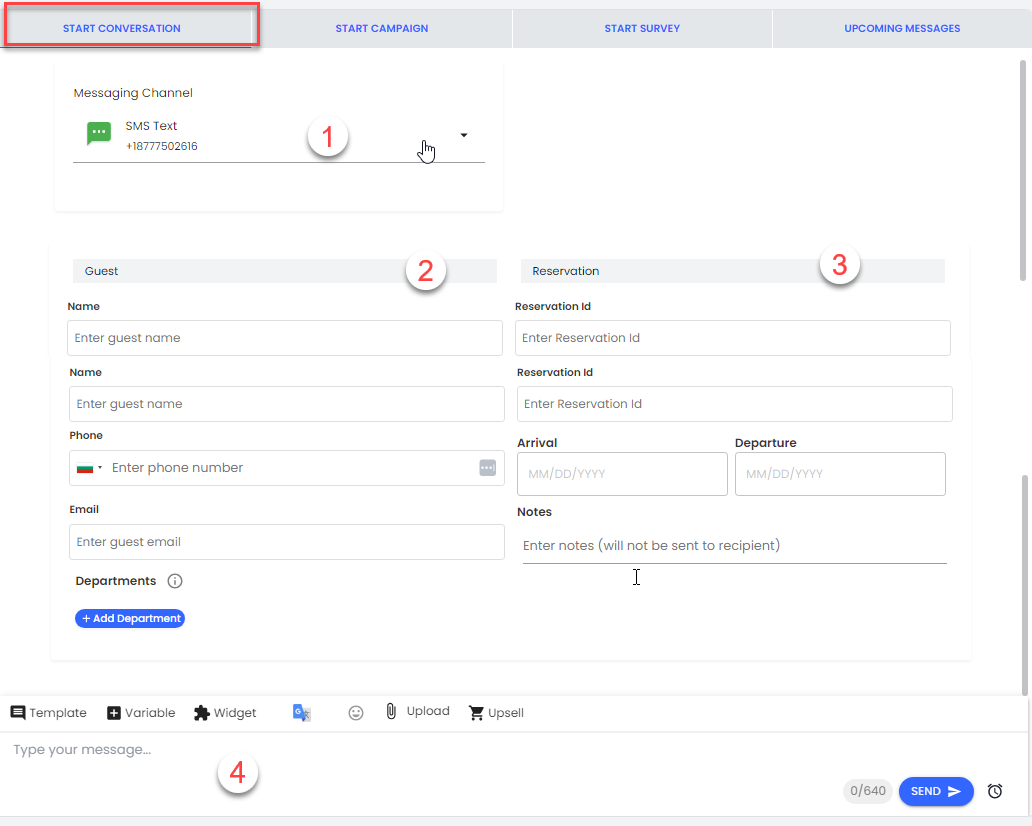The image size is (1032, 826).
Task: Insert a Variable into the message
Action: tap(141, 713)
